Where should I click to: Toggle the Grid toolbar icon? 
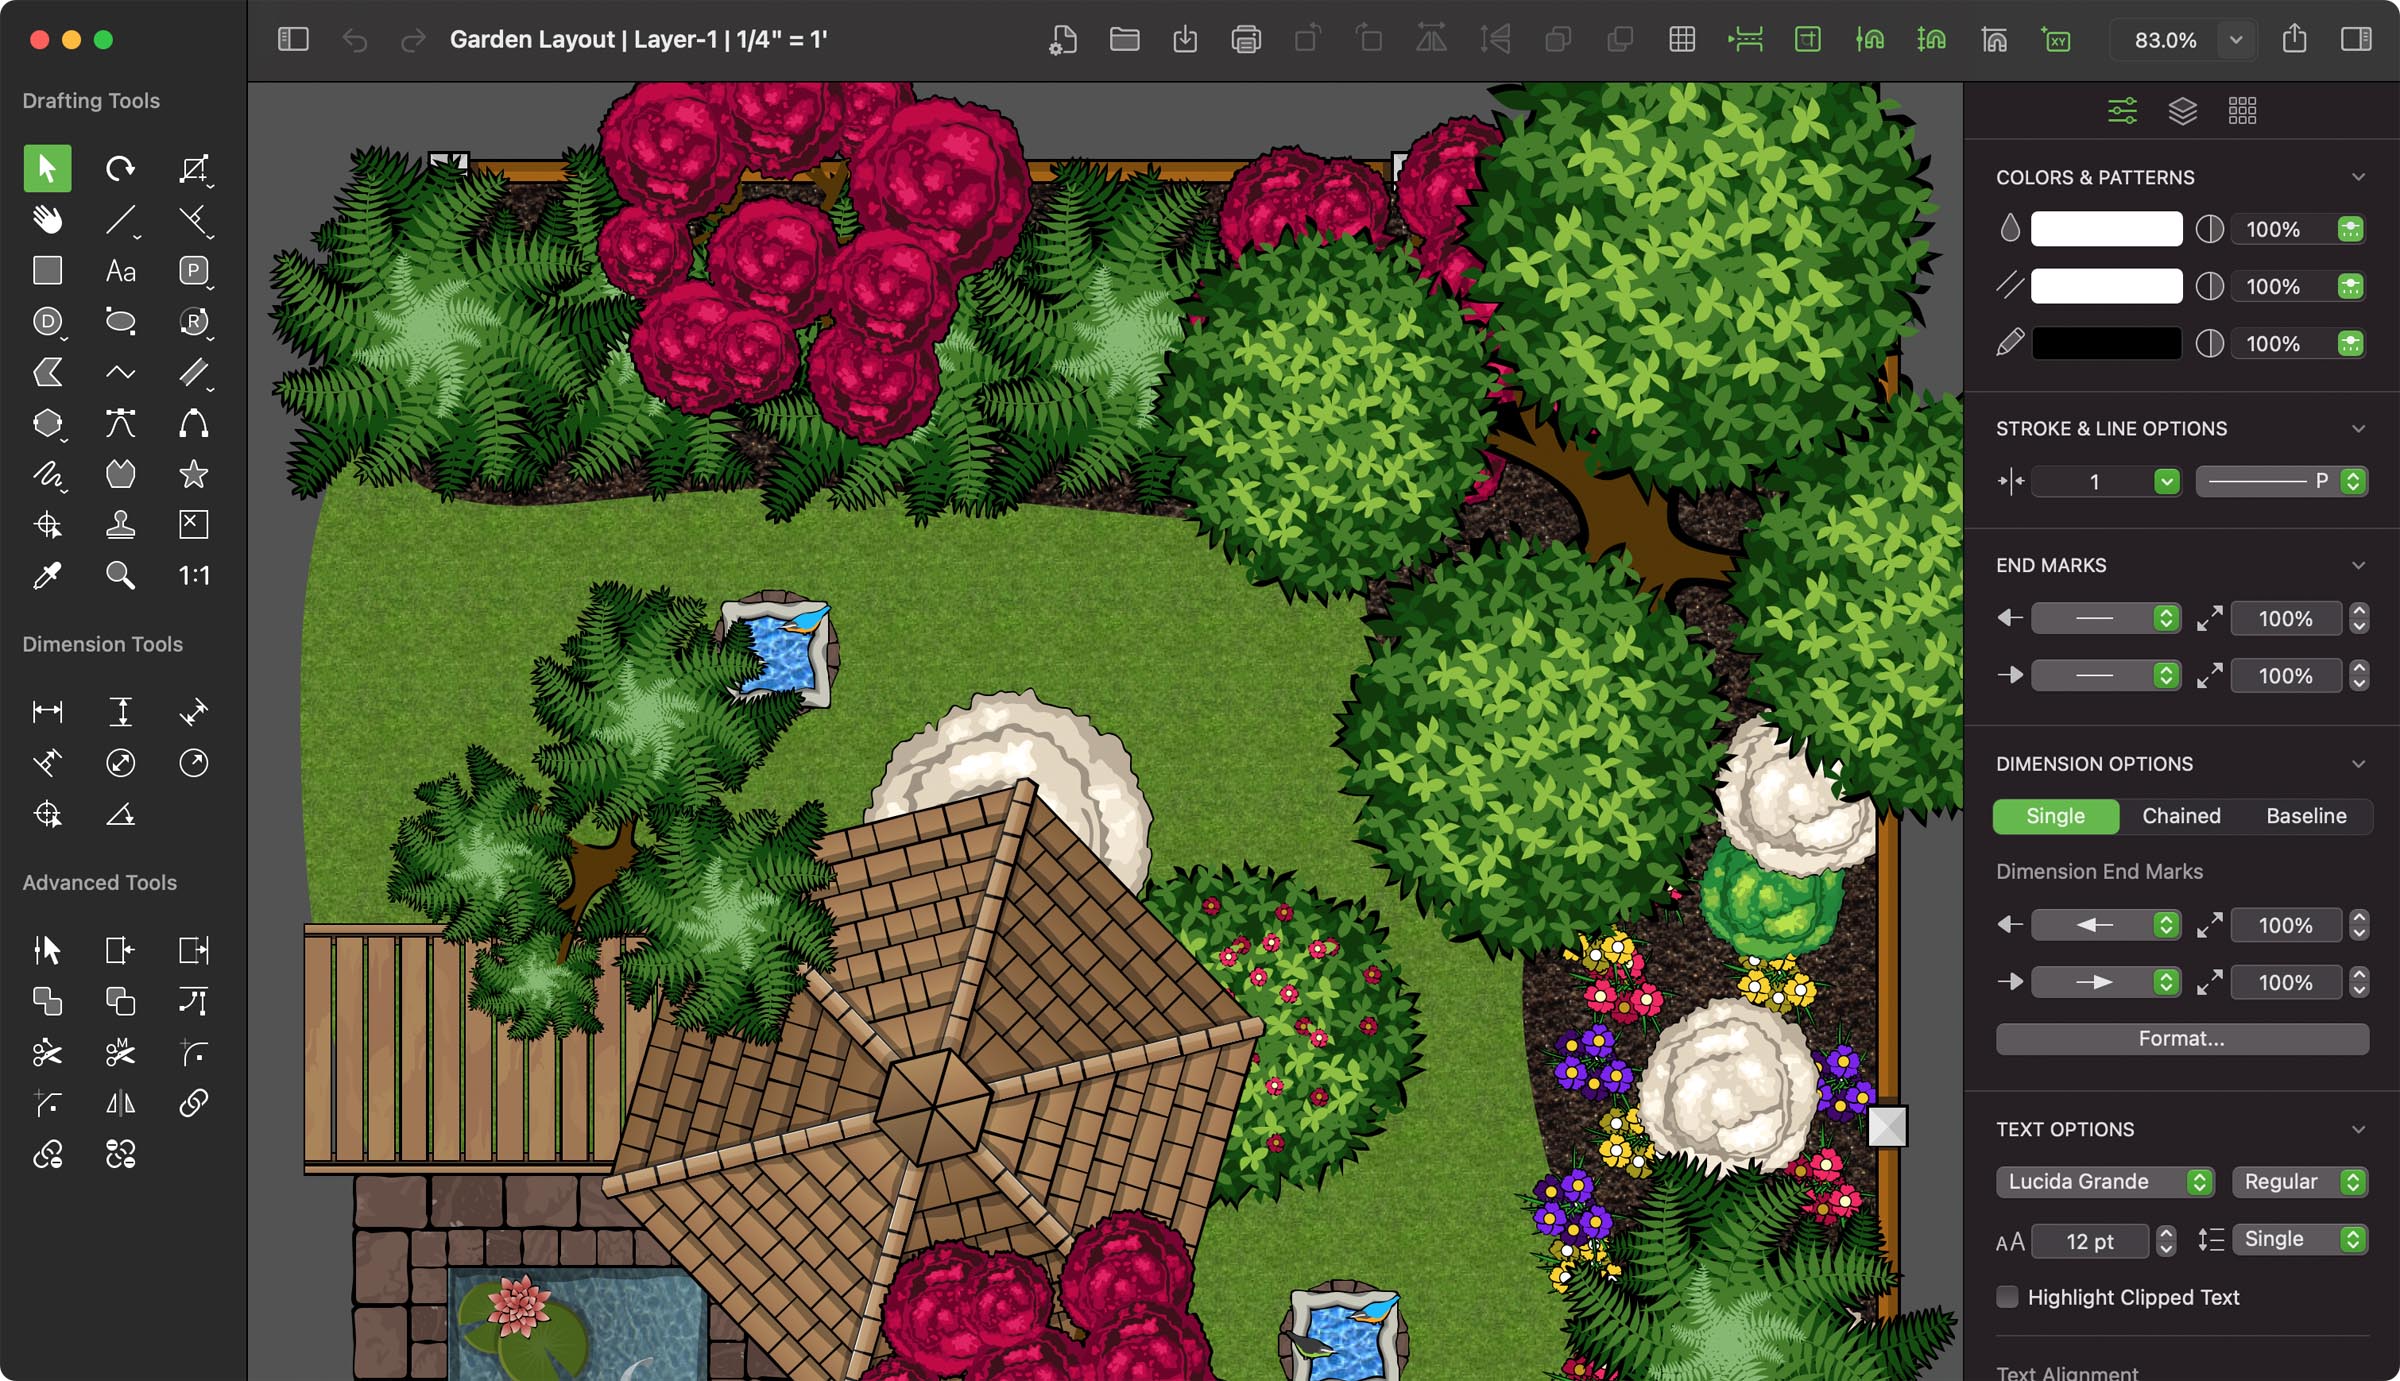[1682, 40]
